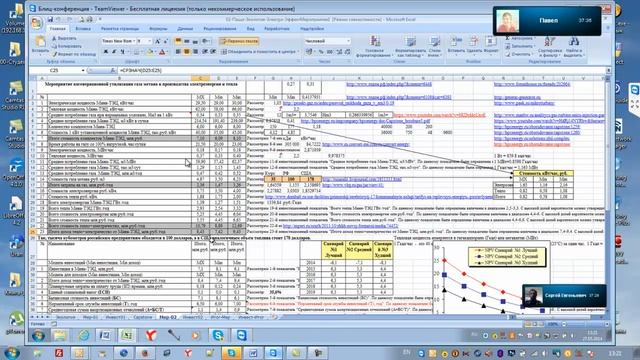Toggle Wrap Text (Перенос текста)
The width and height of the screenshot is (640, 360).
click(x=239, y=41)
